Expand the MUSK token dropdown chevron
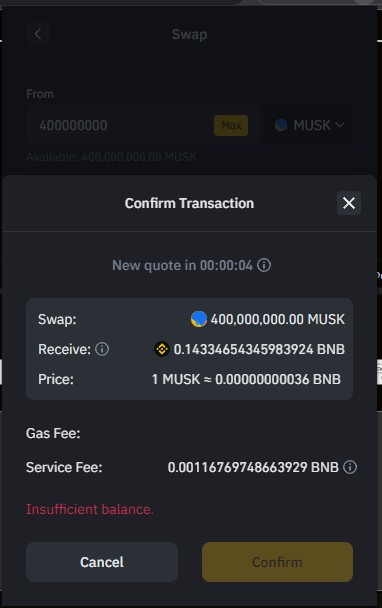 coord(339,125)
